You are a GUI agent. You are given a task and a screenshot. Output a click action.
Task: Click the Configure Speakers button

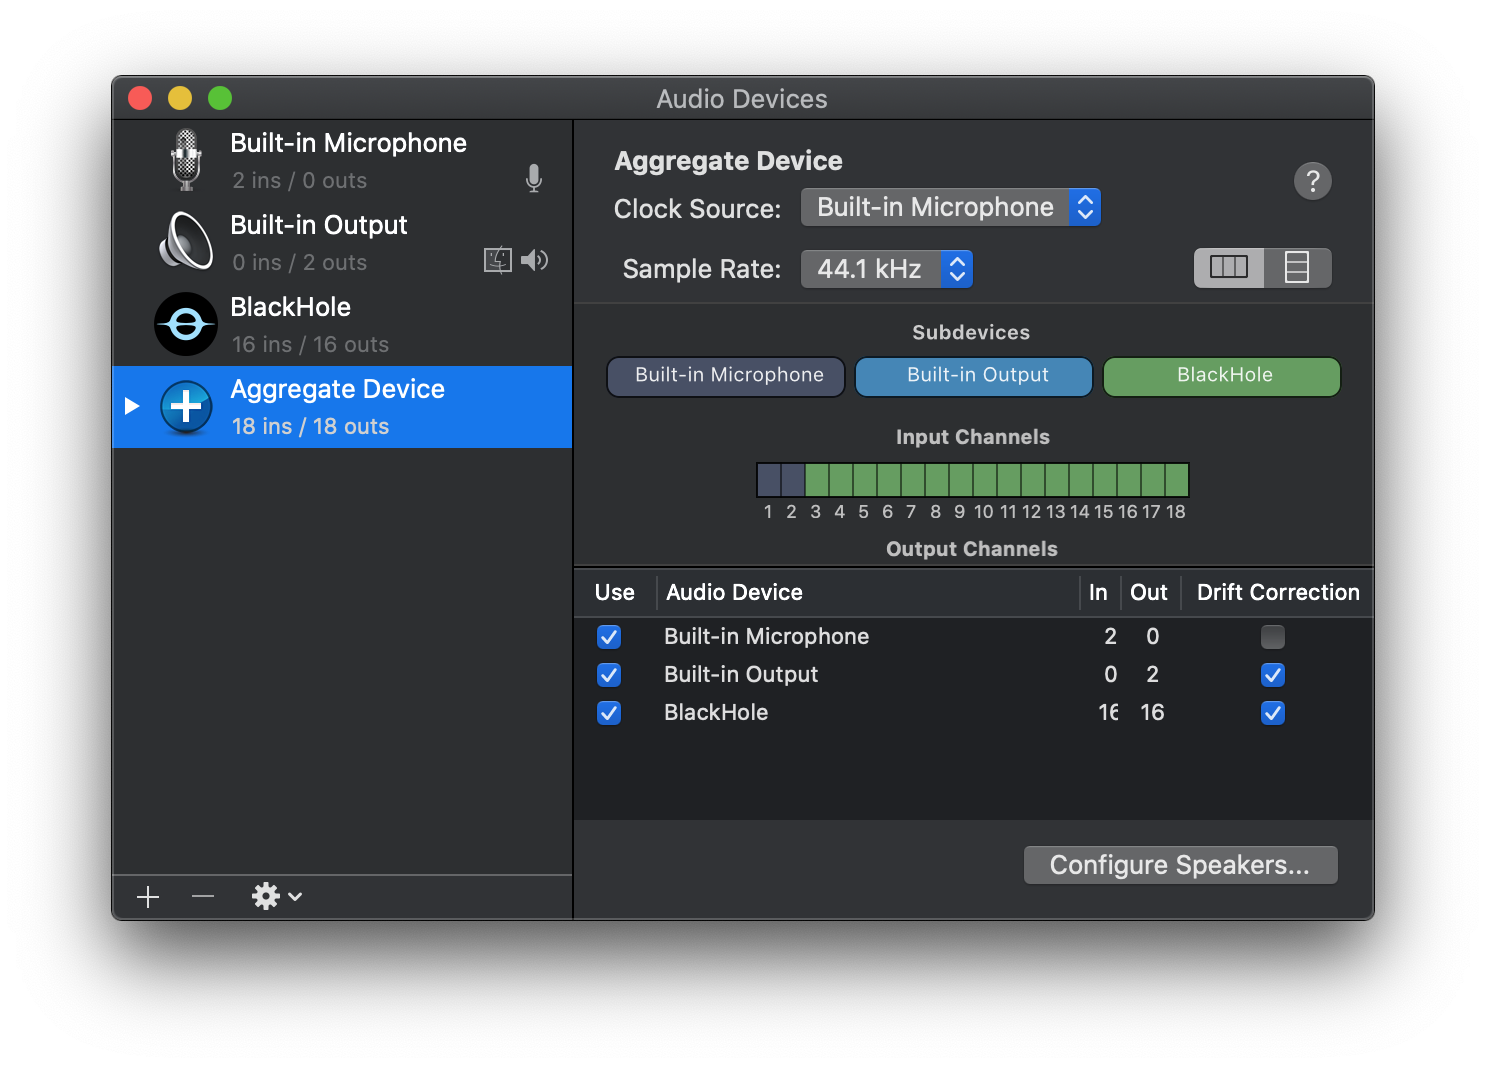coord(1180,865)
